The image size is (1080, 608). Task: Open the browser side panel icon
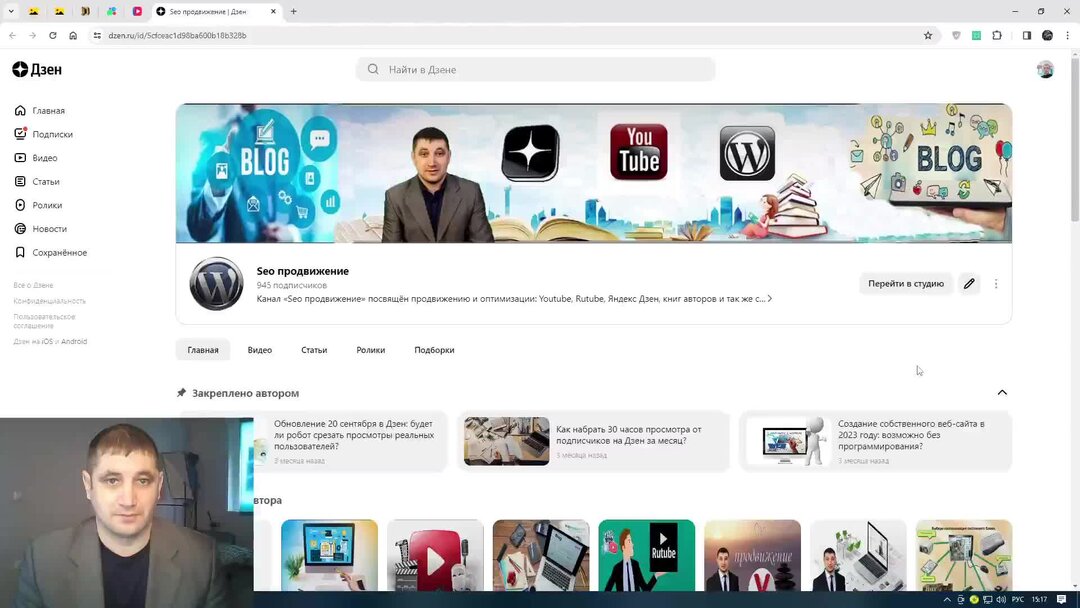(1026, 35)
